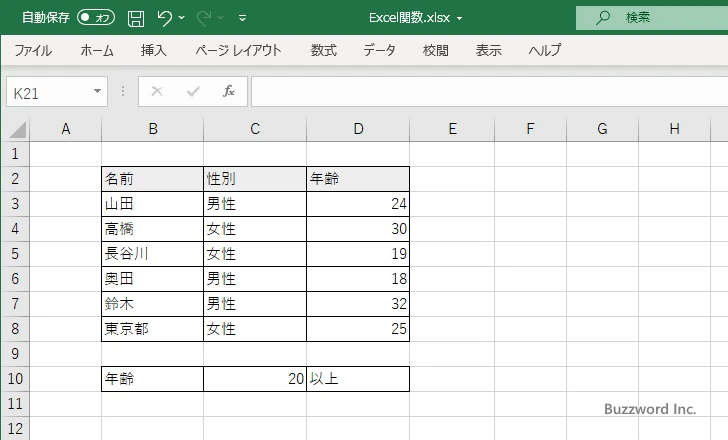Select cell containing 山田
This screenshot has width=728, height=440.
(x=152, y=204)
